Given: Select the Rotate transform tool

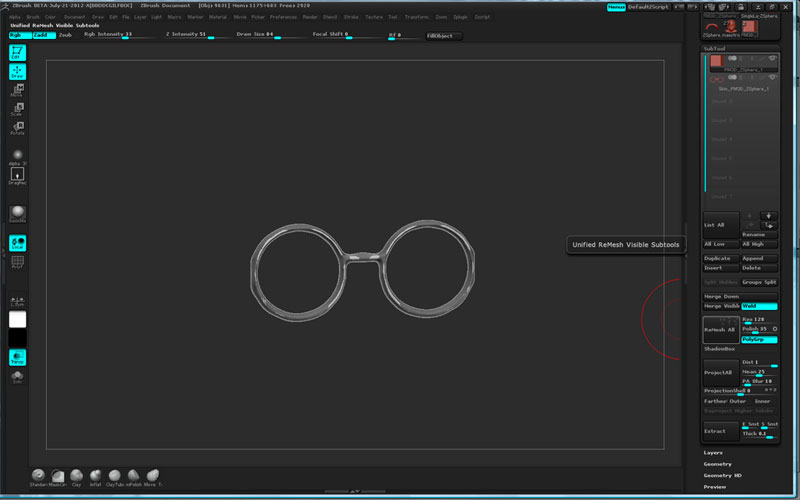Looking at the screenshot, I should coord(17,128).
